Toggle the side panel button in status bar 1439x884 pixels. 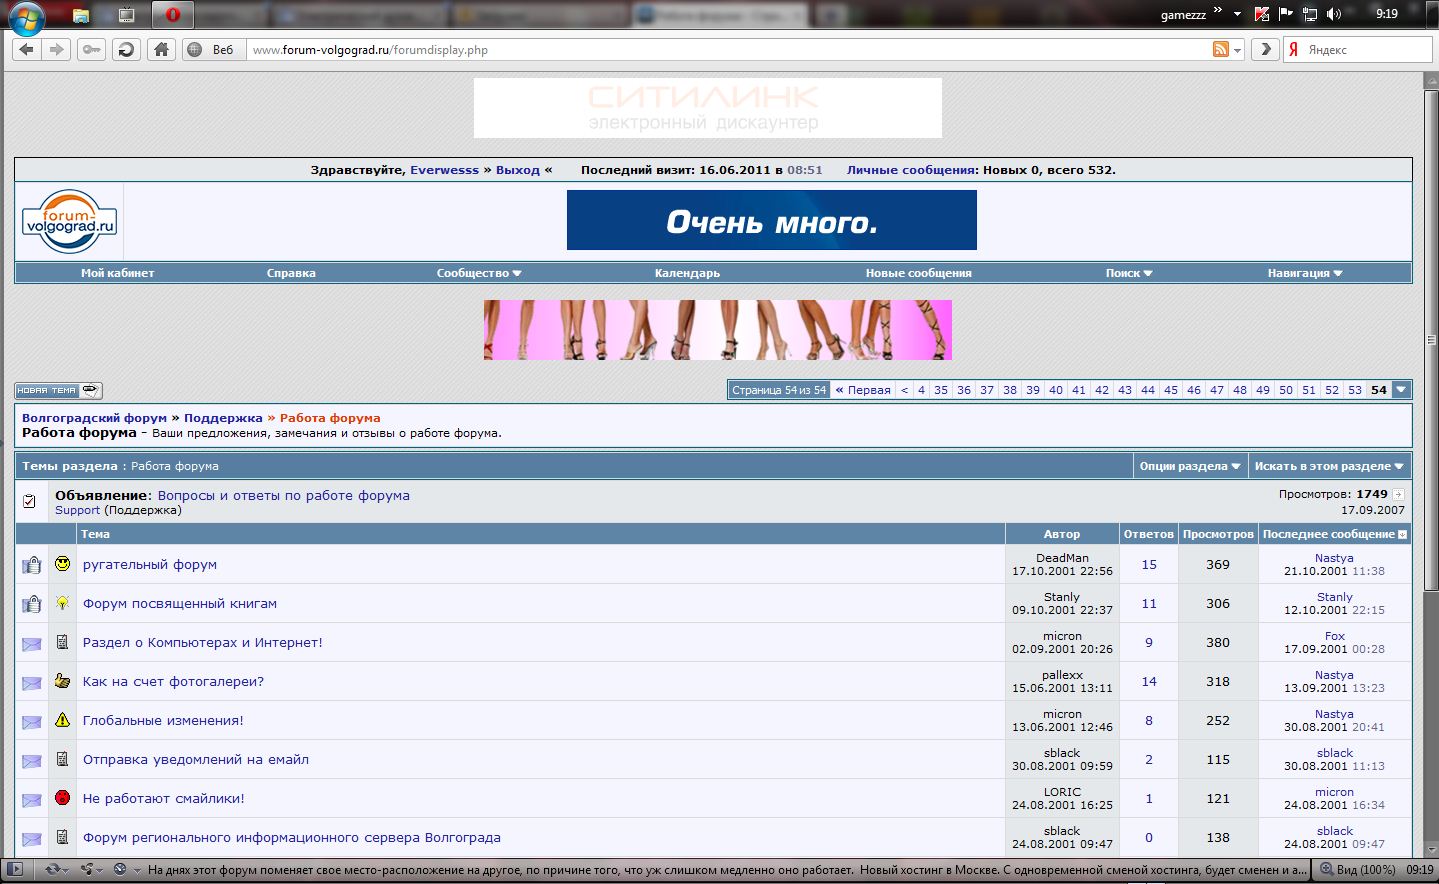(x=14, y=870)
